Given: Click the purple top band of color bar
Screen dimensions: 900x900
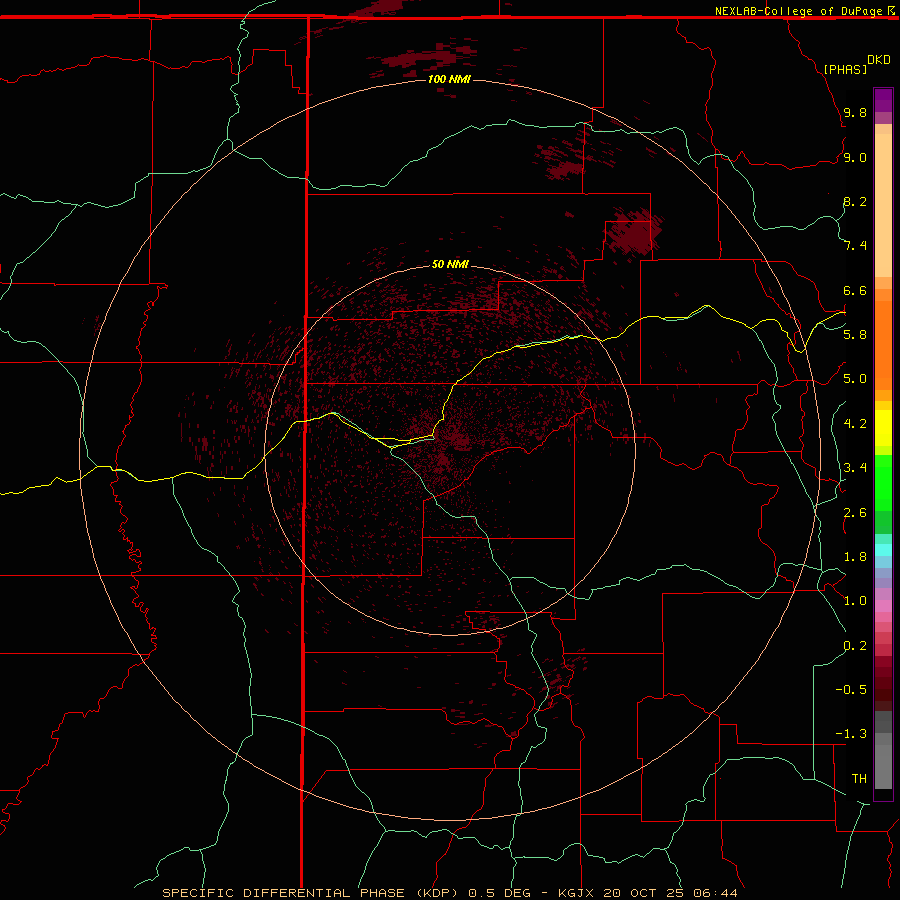Looking at the screenshot, I should point(883,101).
